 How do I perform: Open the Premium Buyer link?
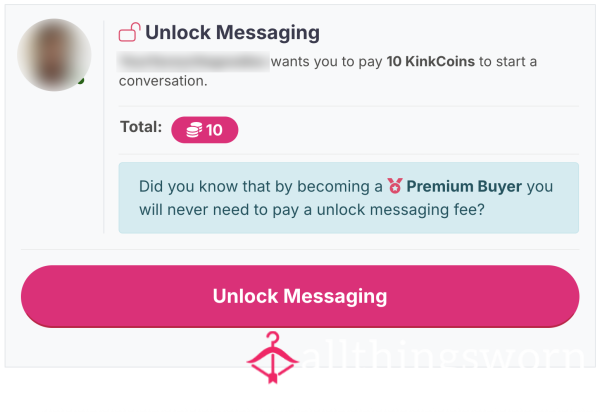coord(464,186)
